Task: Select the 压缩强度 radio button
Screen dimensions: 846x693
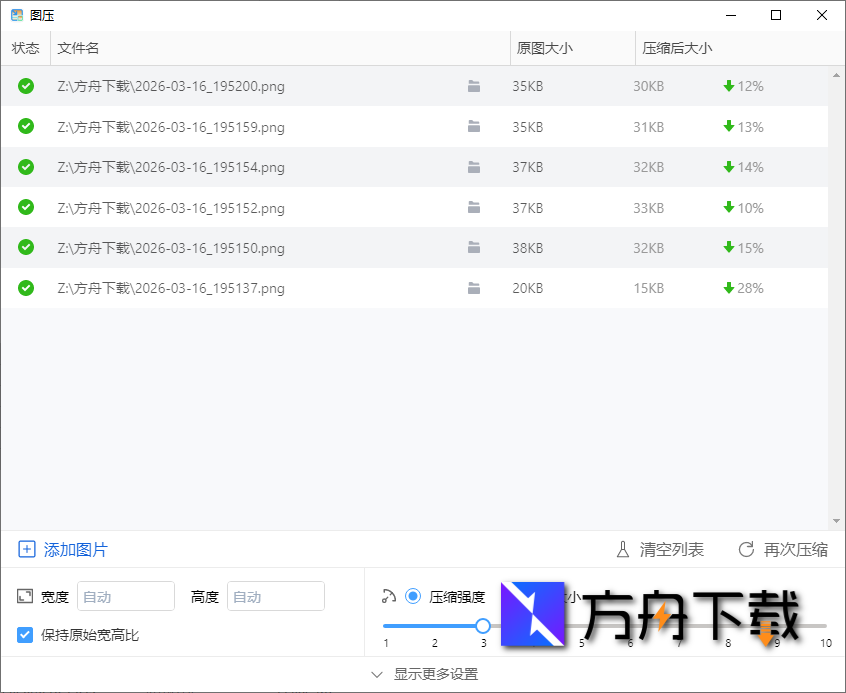Action: [413, 596]
